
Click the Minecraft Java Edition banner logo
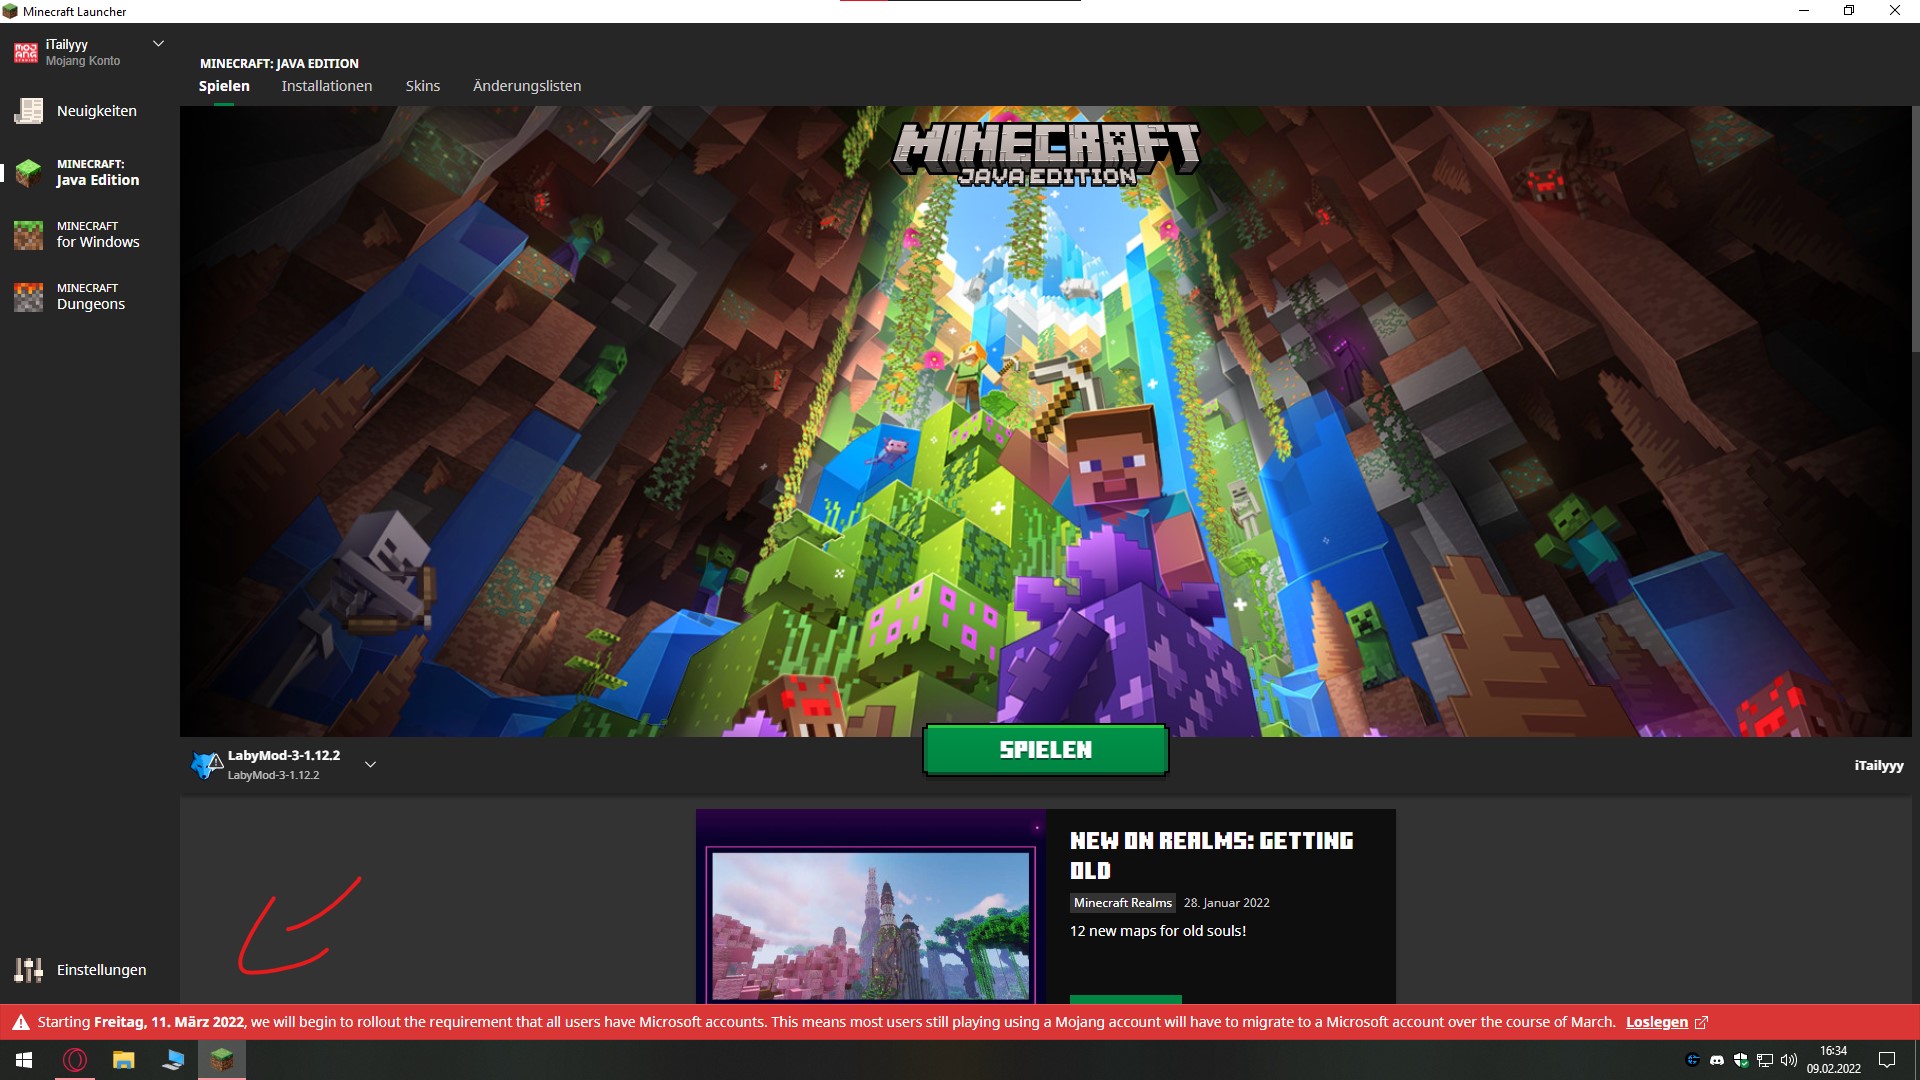pyautogui.click(x=1046, y=155)
